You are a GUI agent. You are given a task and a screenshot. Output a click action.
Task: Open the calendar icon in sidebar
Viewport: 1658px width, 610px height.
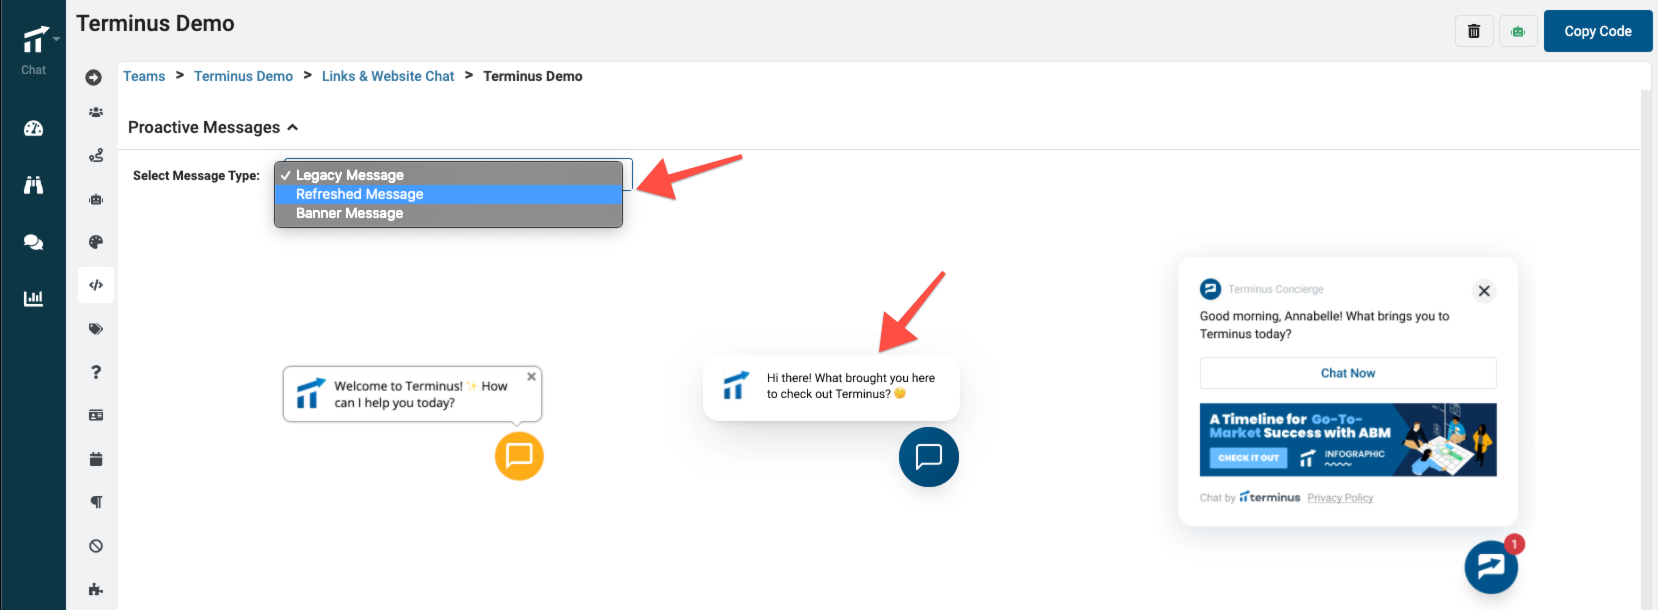(96, 459)
